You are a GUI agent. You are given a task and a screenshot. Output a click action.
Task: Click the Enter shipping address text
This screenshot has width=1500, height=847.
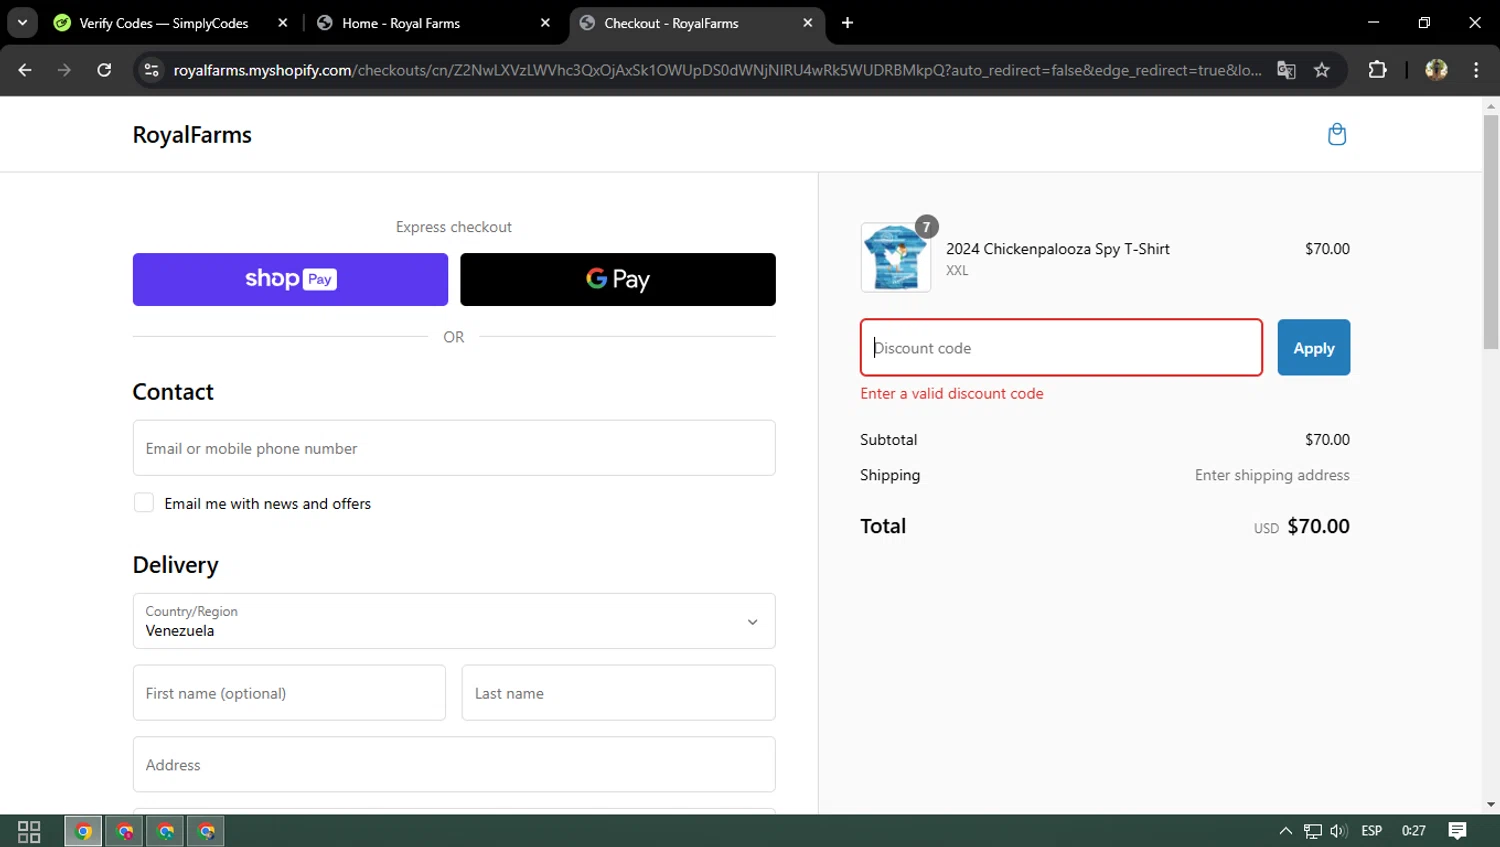pyautogui.click(x=1272, y=475)
